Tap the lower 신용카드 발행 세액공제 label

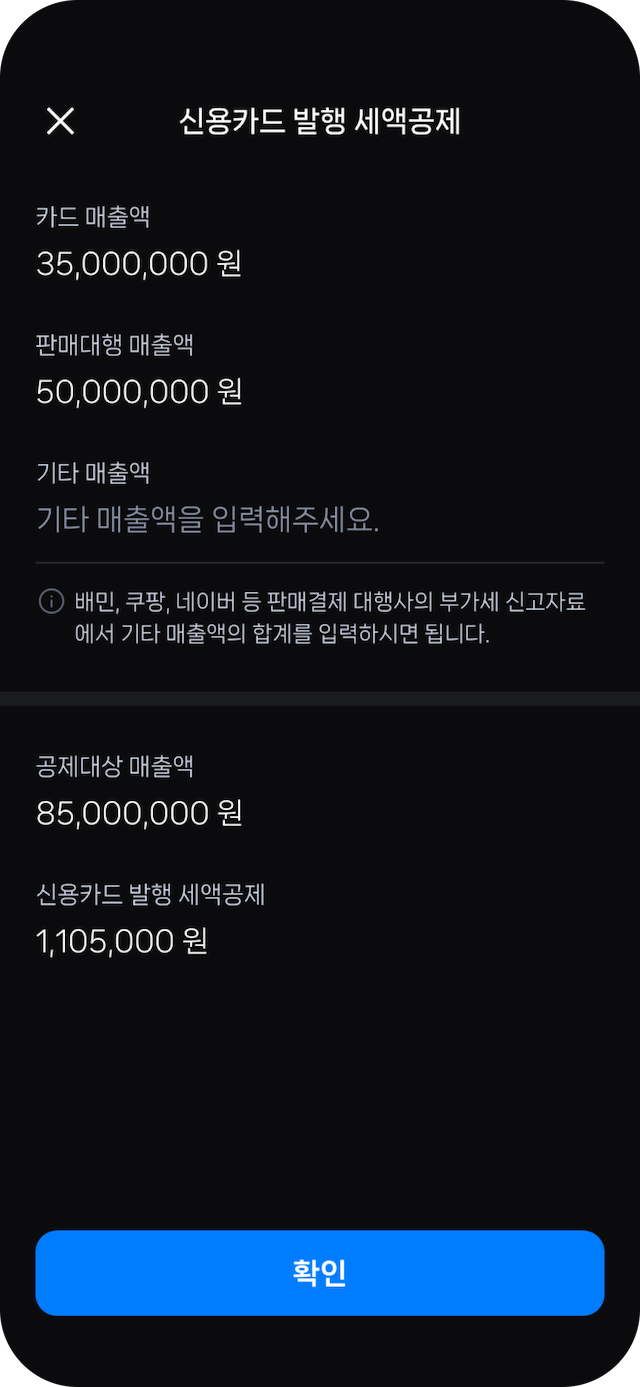150,895
